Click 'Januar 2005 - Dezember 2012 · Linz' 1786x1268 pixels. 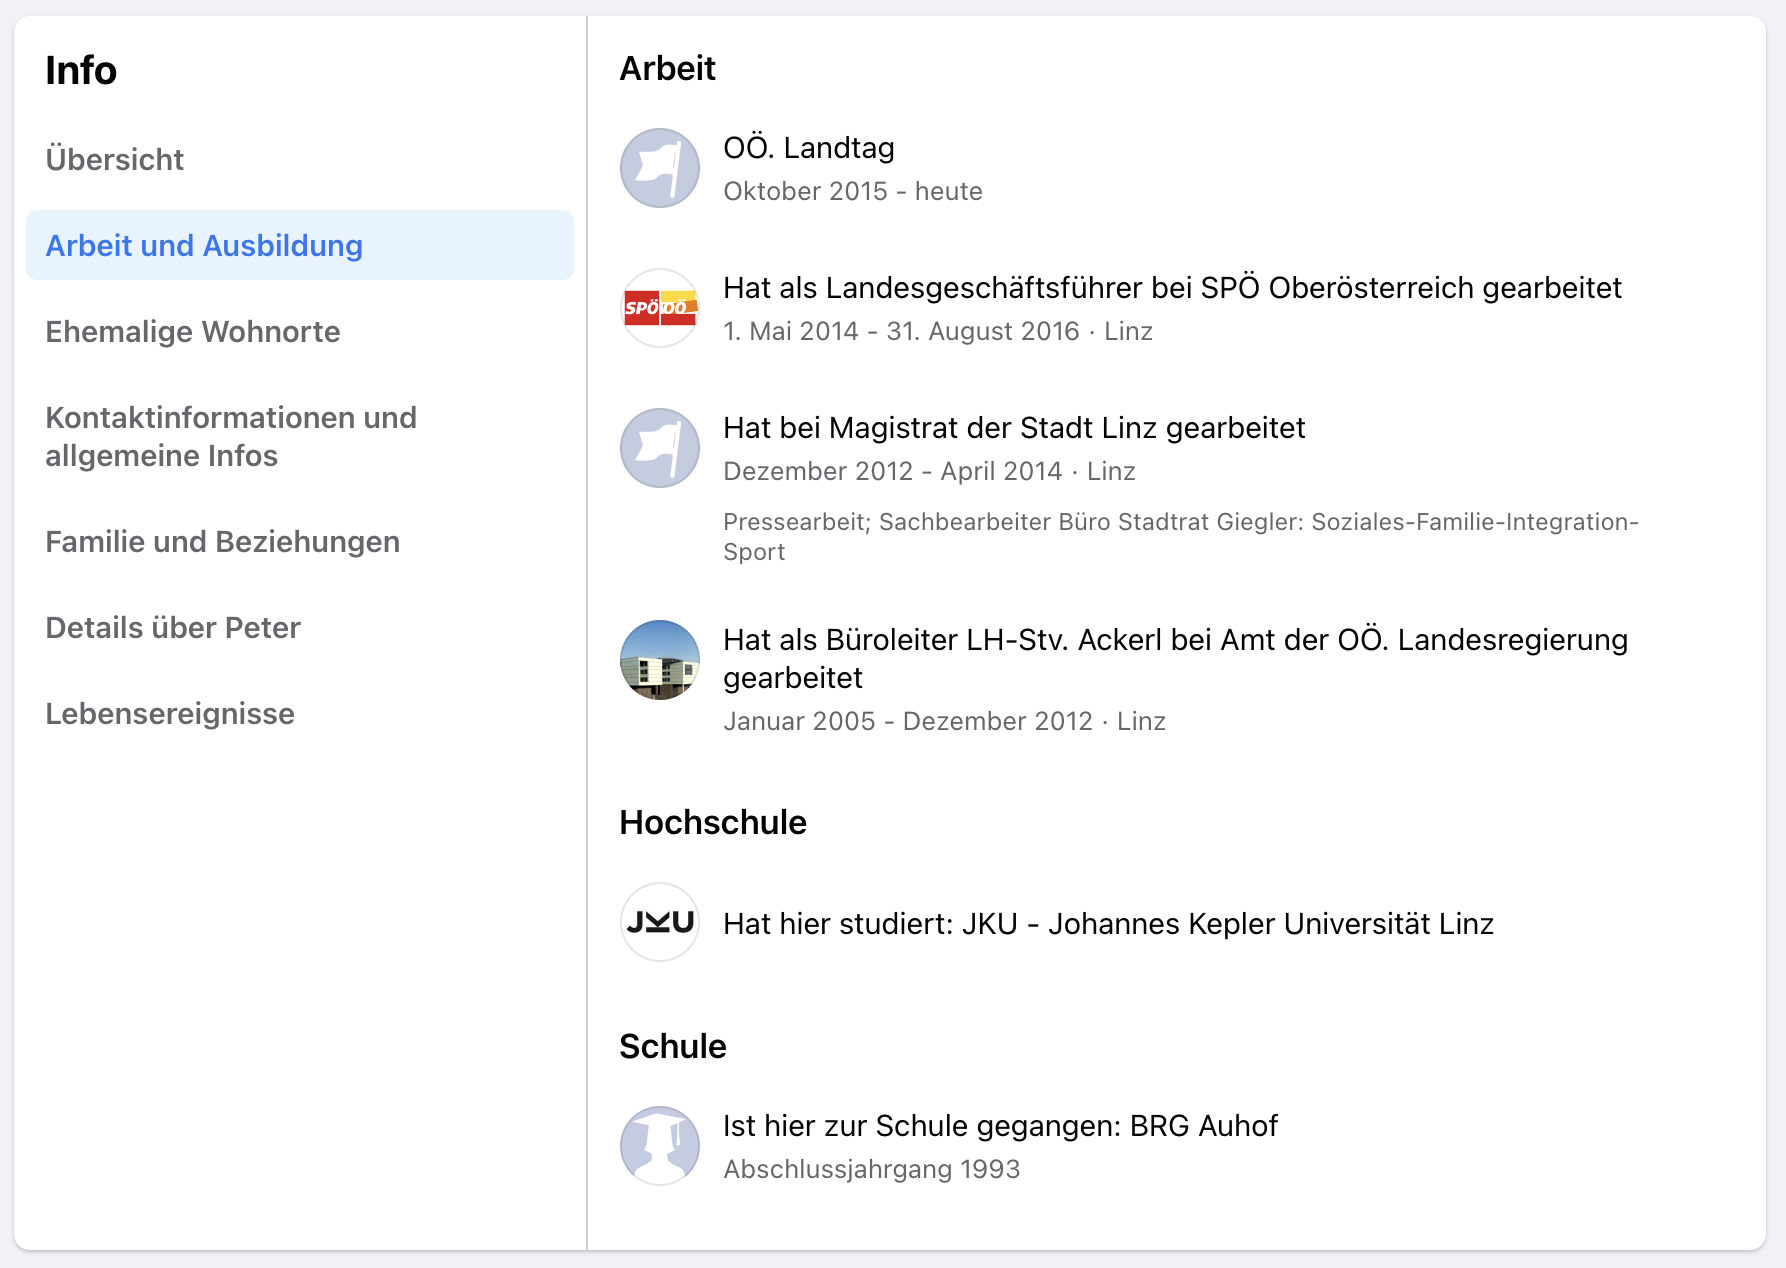click(x=944, y=721)
